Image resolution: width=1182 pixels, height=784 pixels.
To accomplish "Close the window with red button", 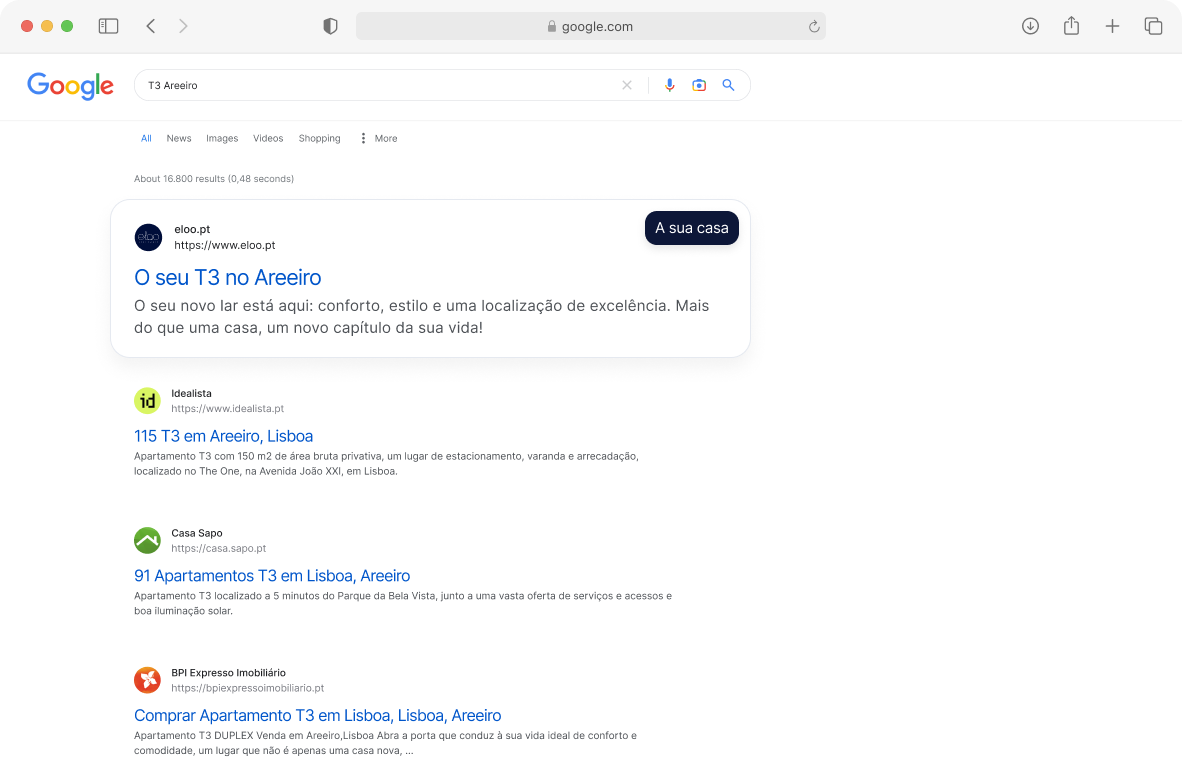I will (26, 26).
